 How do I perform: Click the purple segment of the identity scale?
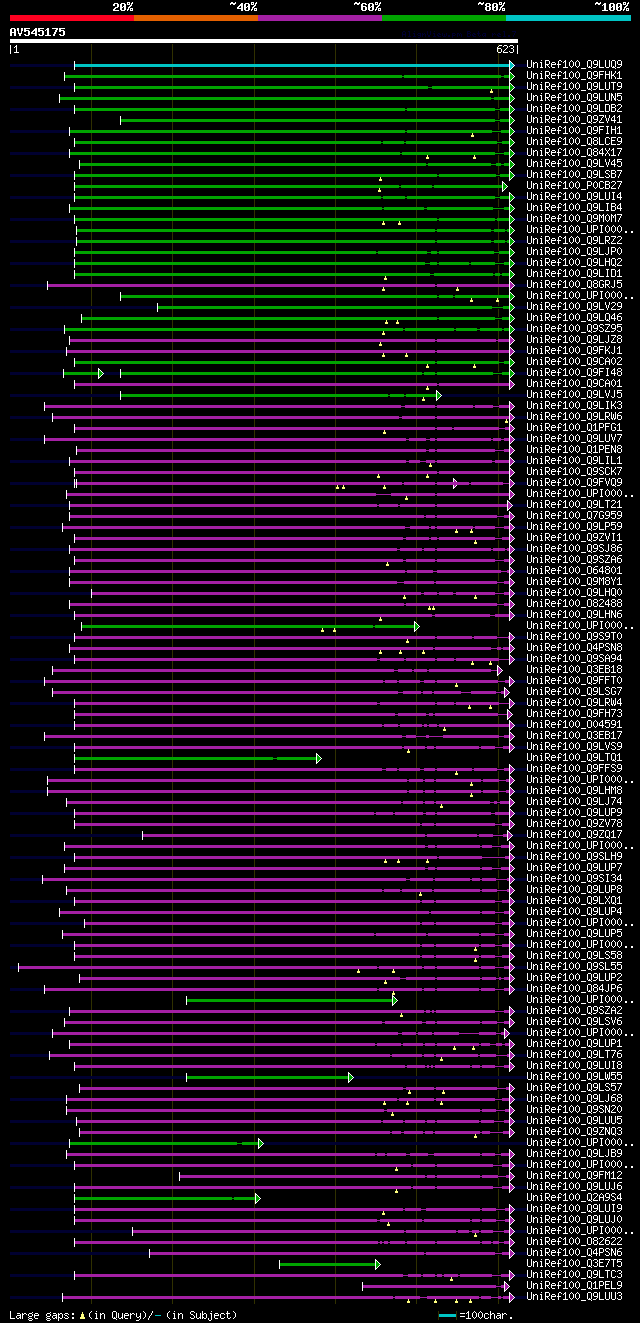point(319,18)
